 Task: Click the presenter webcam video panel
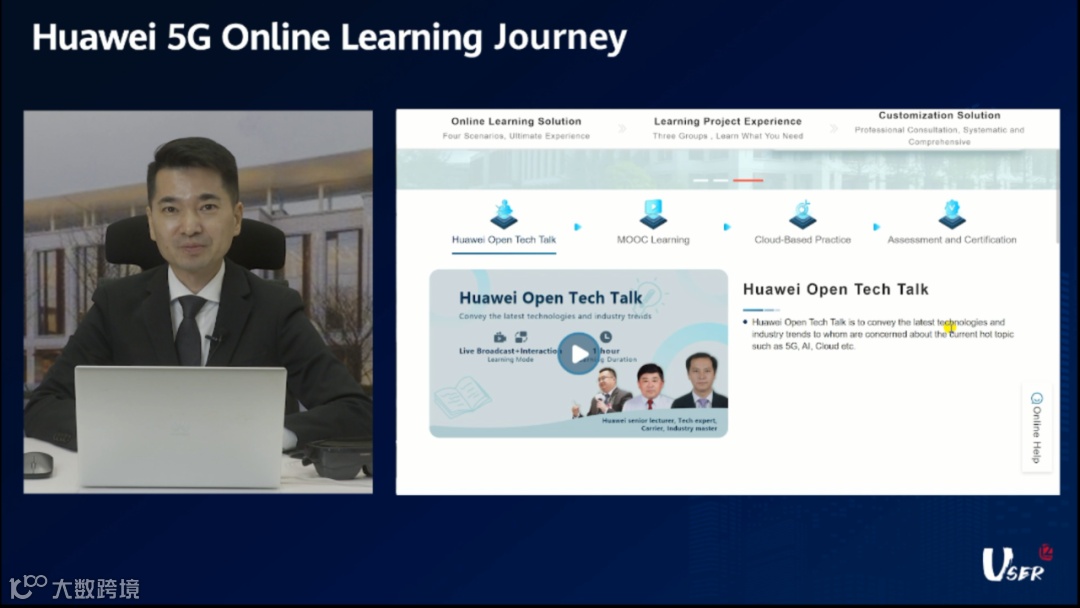(x=198, y=302)
